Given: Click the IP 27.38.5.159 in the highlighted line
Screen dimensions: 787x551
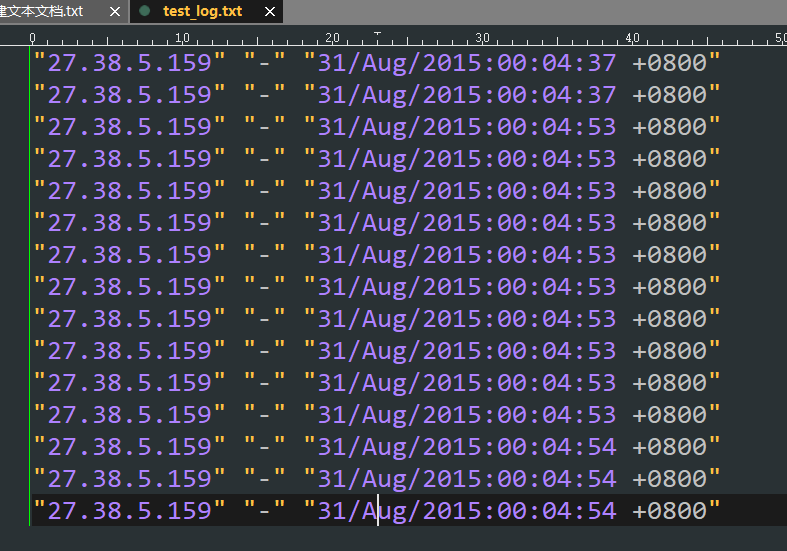Looking at the screenshot, I should (129, 511).
